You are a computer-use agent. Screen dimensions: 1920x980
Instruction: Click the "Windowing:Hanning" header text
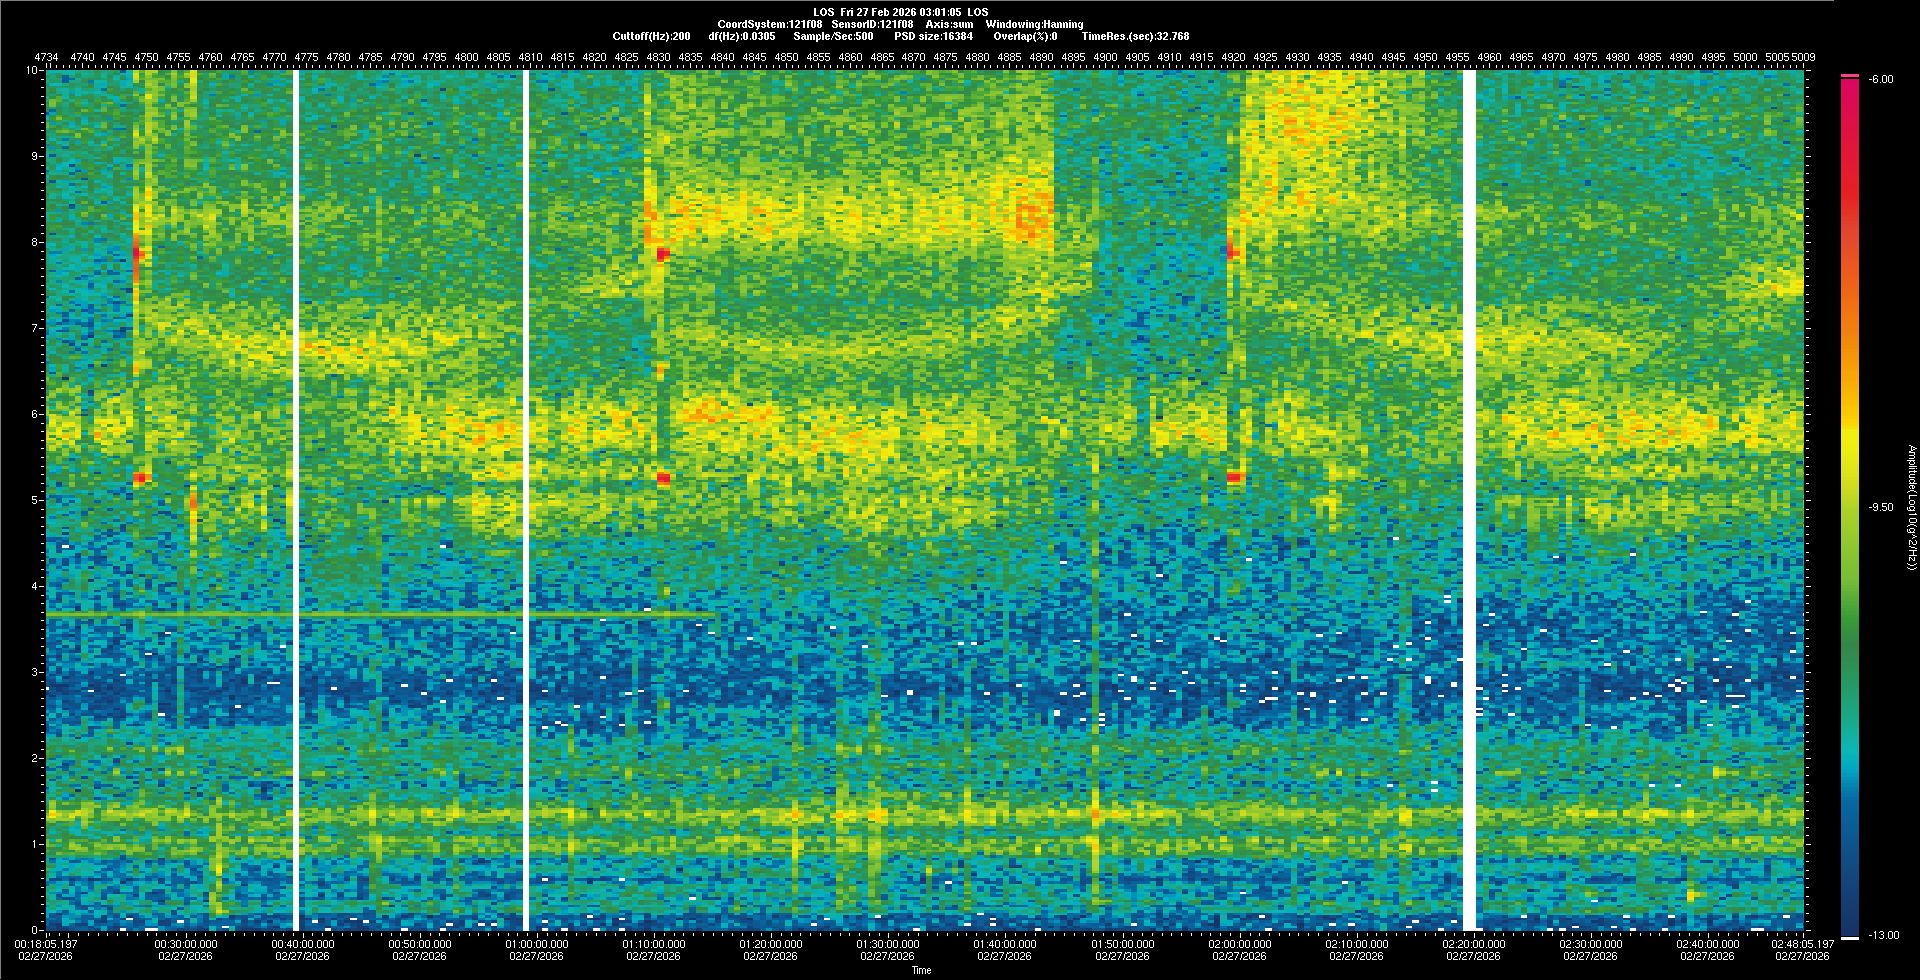point(1034,24)
